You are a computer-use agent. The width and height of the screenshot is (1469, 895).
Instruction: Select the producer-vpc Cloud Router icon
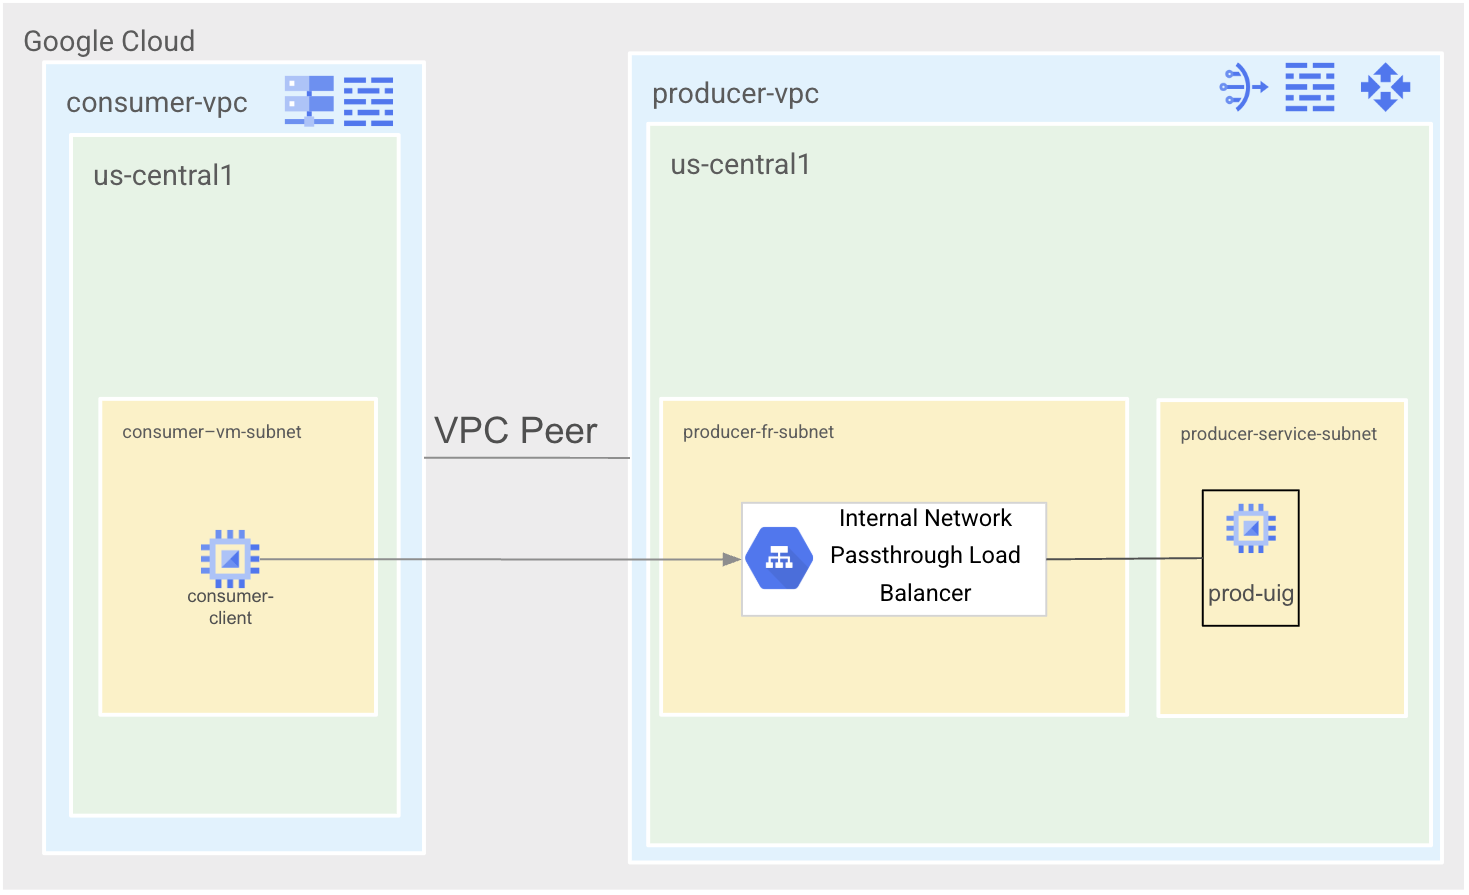click(x=1385, y=87)
